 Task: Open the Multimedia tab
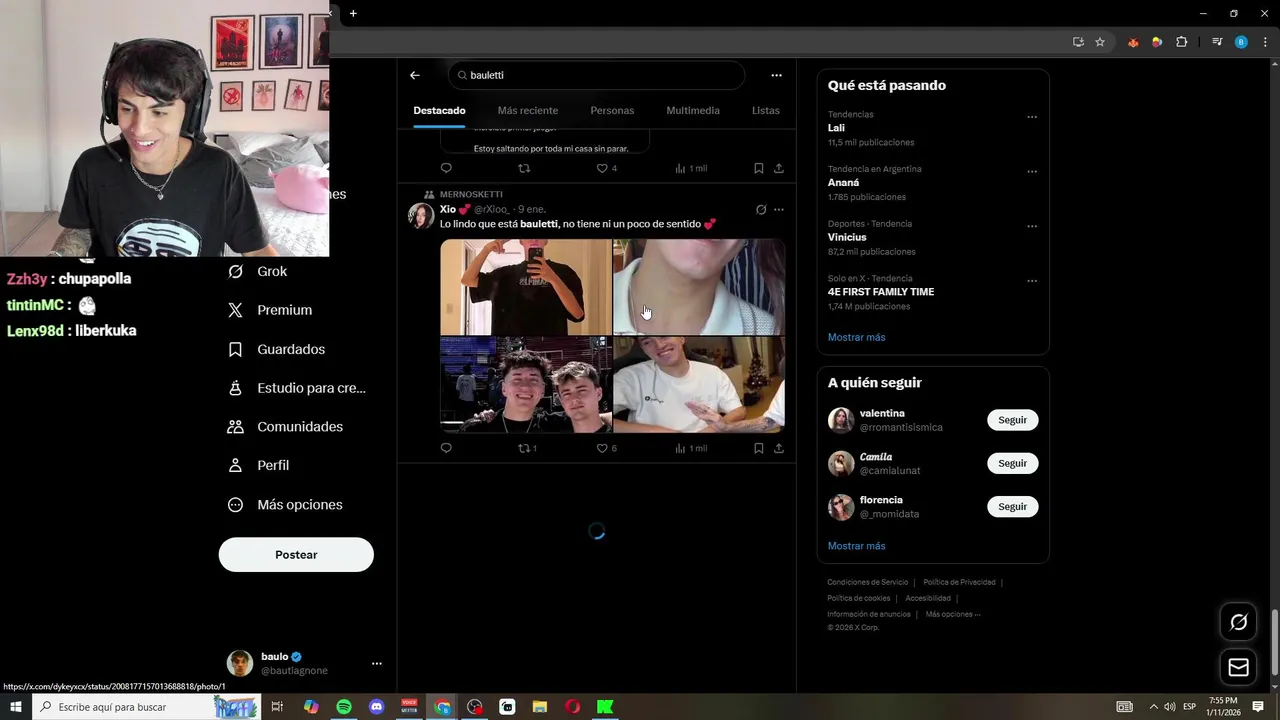[693, 110]
